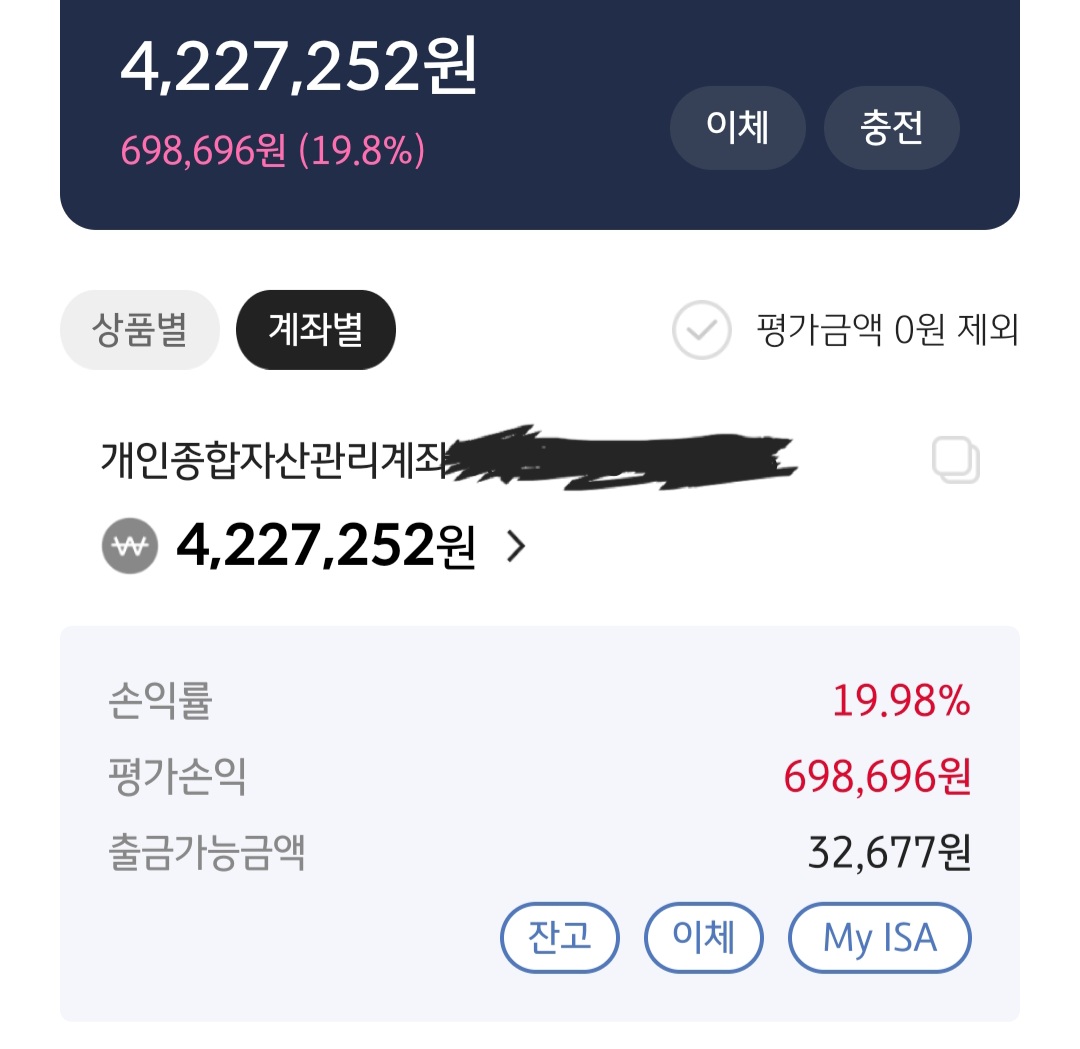Select the 계좌별 tab
Viewport: 1080px width, 1049px height.
click(315, 330)
